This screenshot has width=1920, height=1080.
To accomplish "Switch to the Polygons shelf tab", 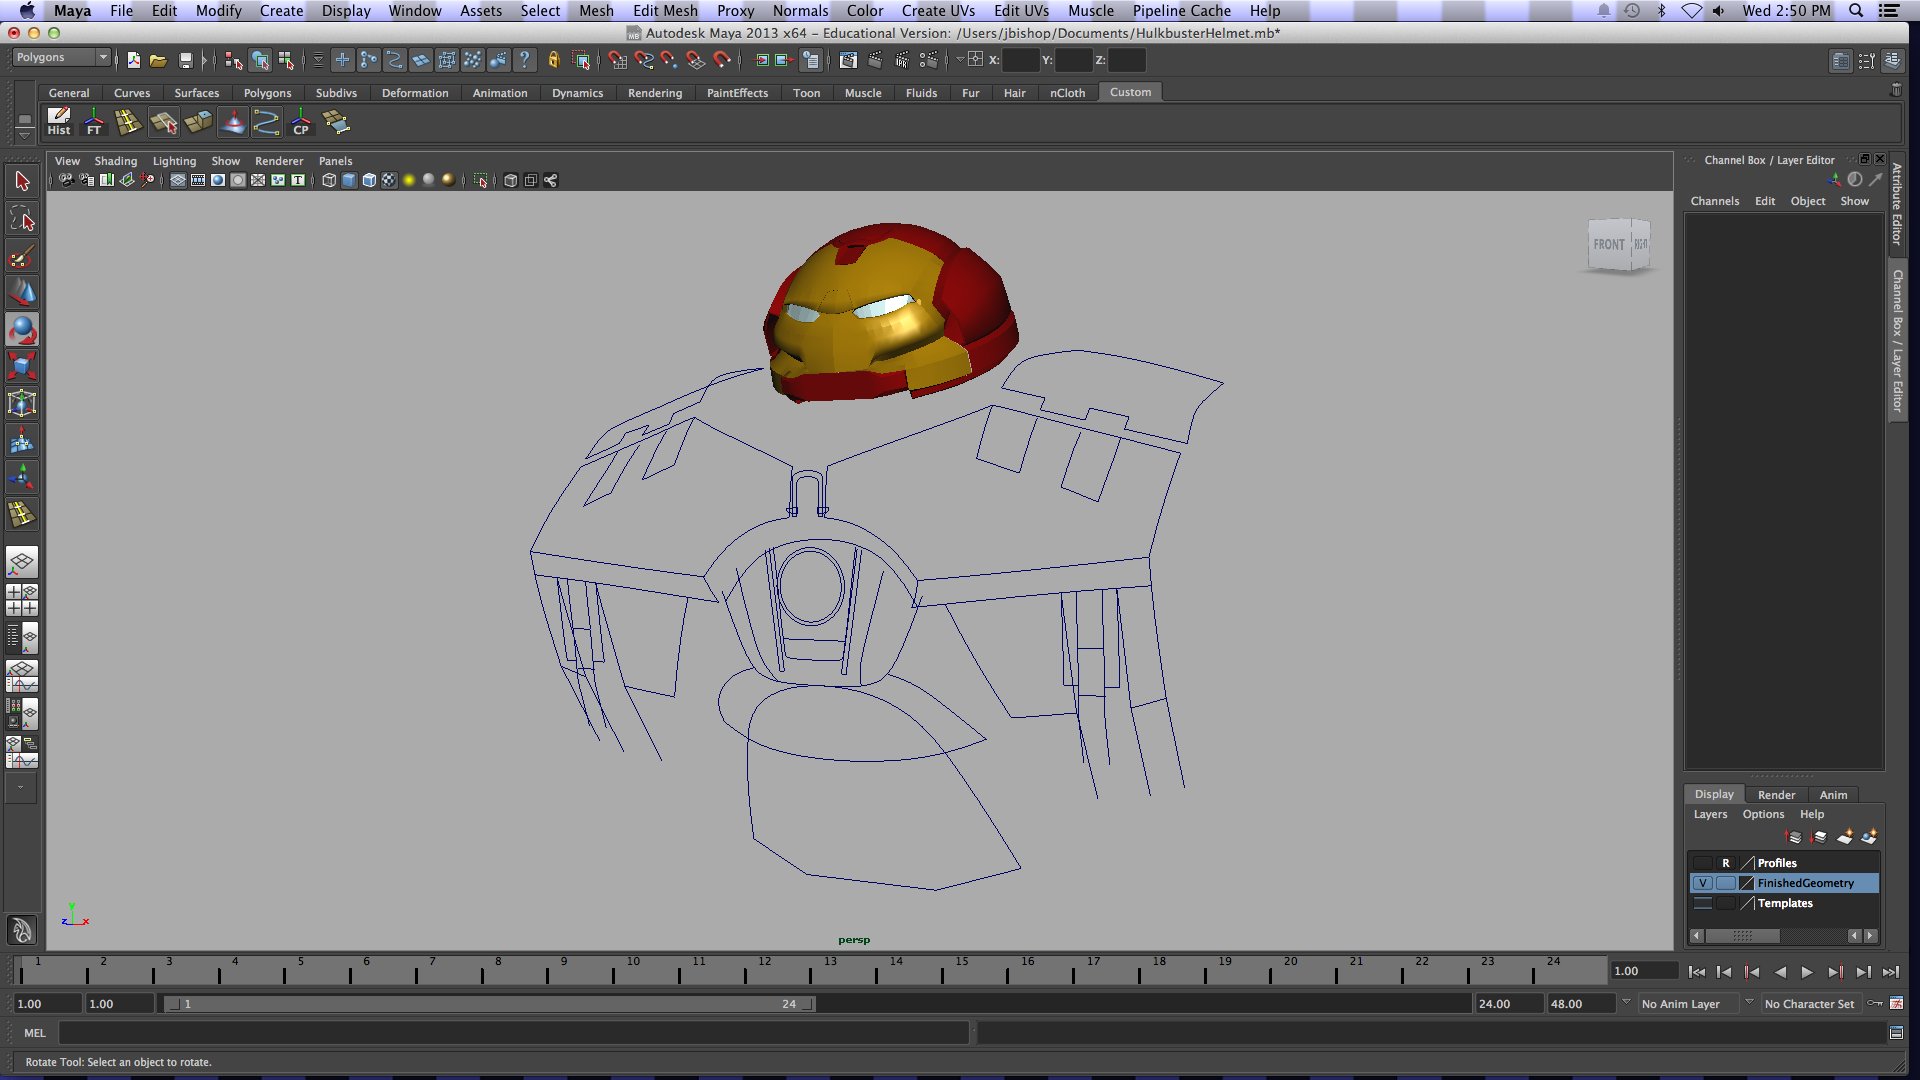I will [x=267, y=93].
